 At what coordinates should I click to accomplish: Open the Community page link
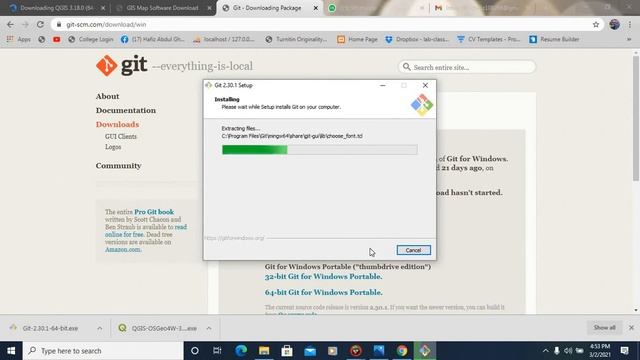tap(118, 166)
